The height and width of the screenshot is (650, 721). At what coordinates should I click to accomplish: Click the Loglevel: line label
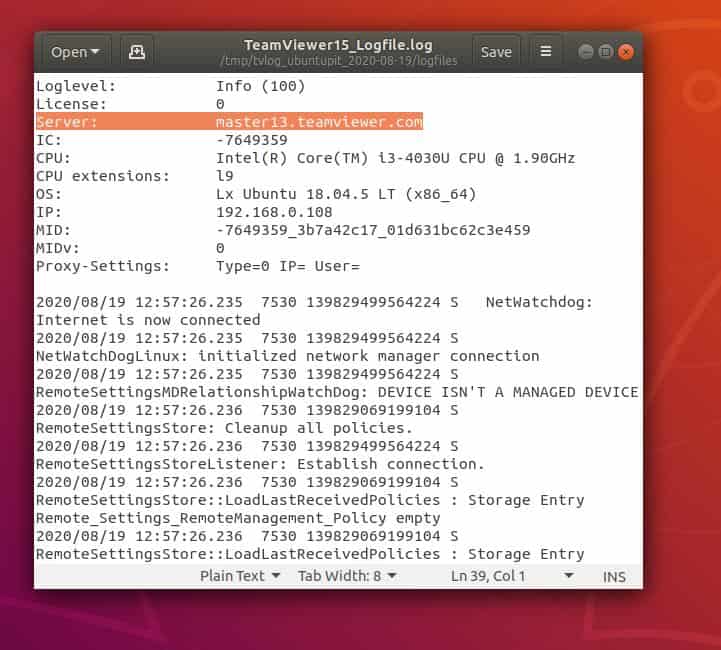click(x=76, y=86)
